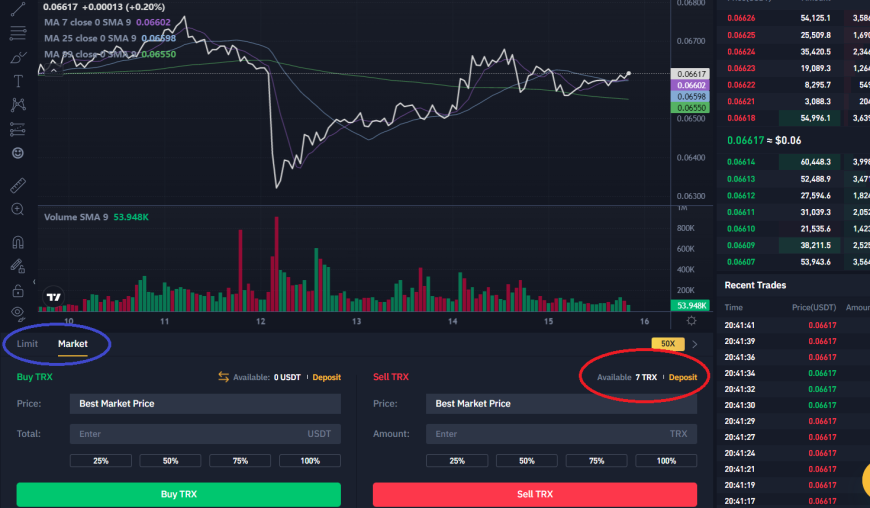The width and height of the screenshot is (870, 508).
Task: Toggle hide all drawings eye icon
Action: pos(18,313)
